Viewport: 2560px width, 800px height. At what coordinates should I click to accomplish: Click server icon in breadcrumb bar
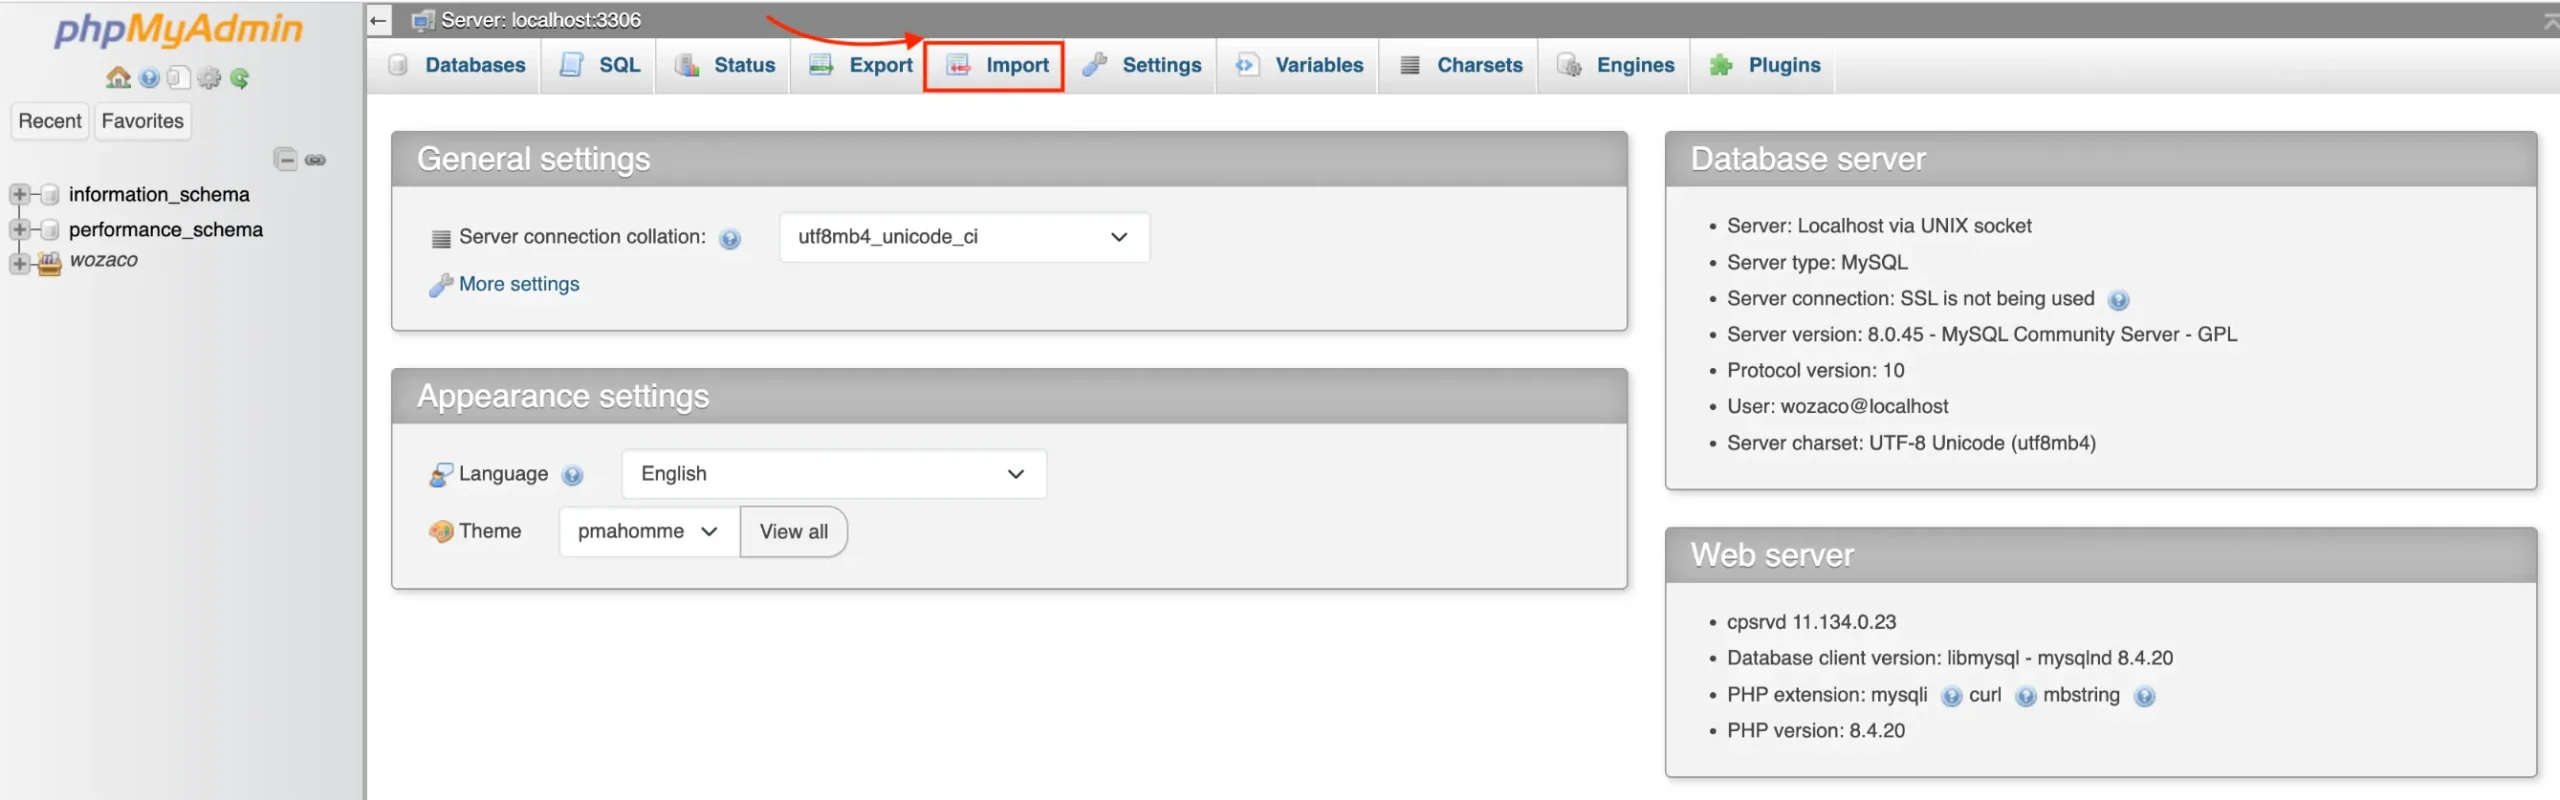pos(423,20)
